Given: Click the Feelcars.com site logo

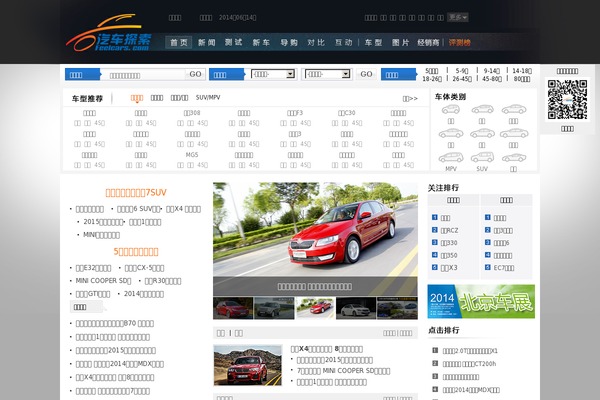Looking at the screenshot, I should pyautogui.click(x=109, y=33).
